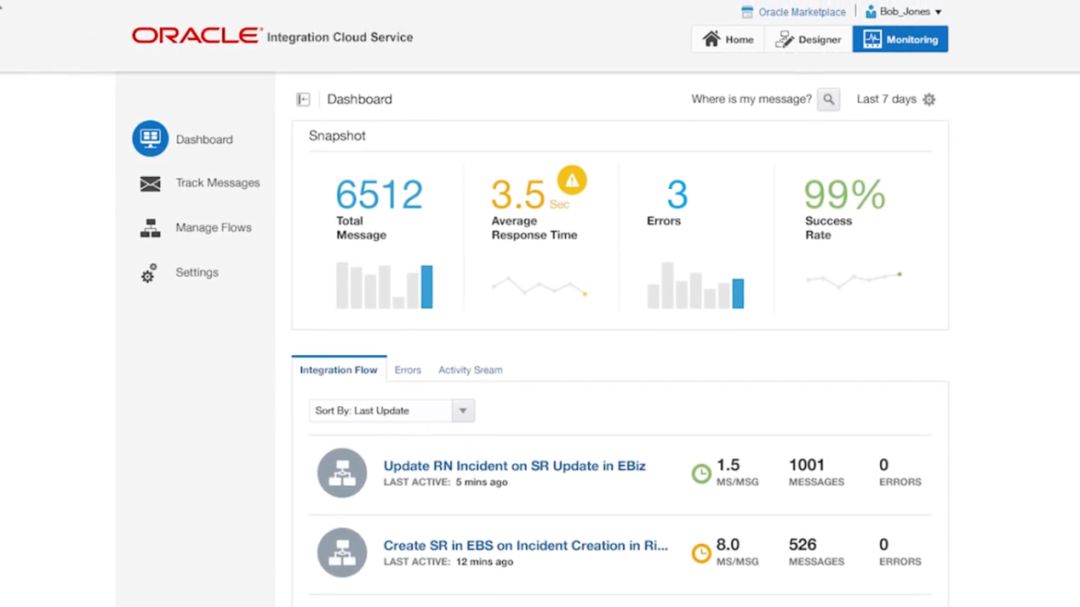Click the Oracle logo
This screenshot has width=1080, height=607.
(197, 35)
